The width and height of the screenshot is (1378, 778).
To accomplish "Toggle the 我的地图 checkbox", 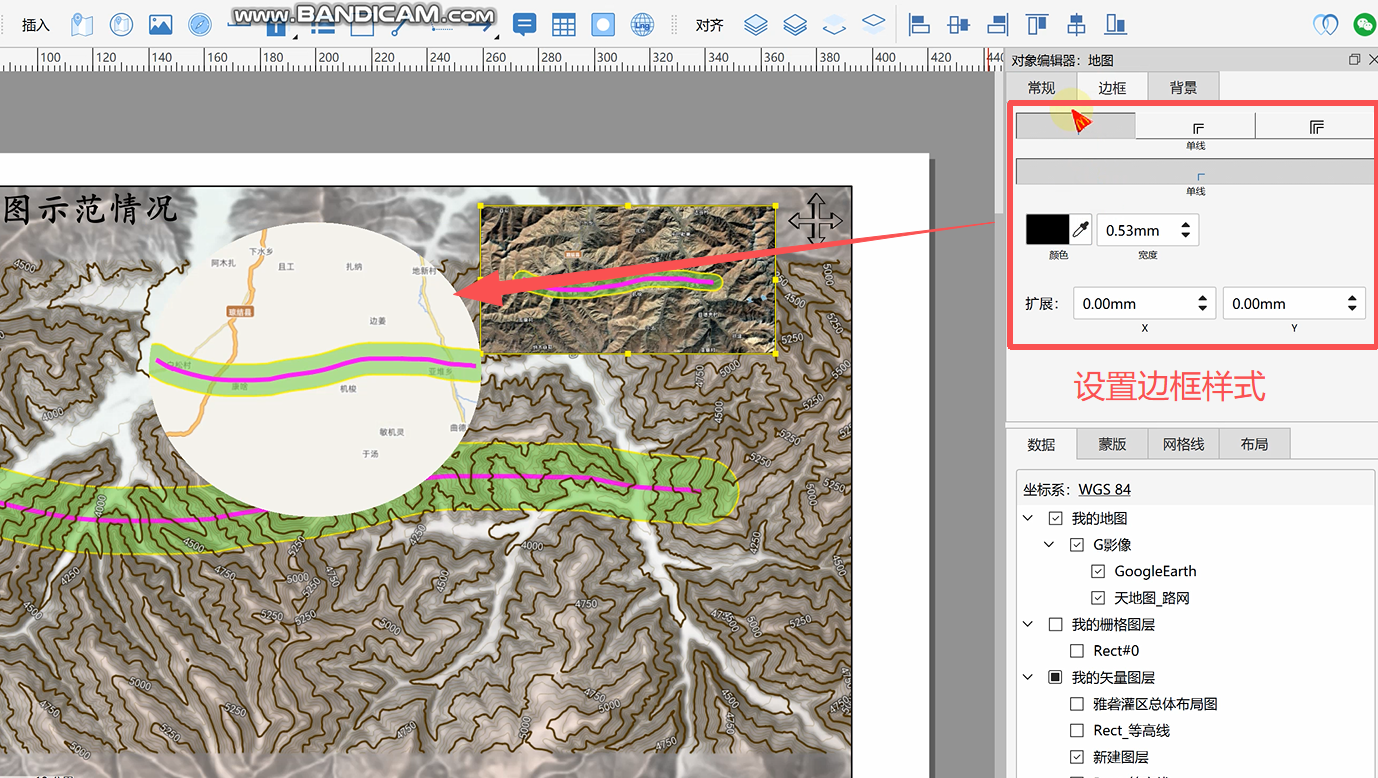I will coord(1055,519).
